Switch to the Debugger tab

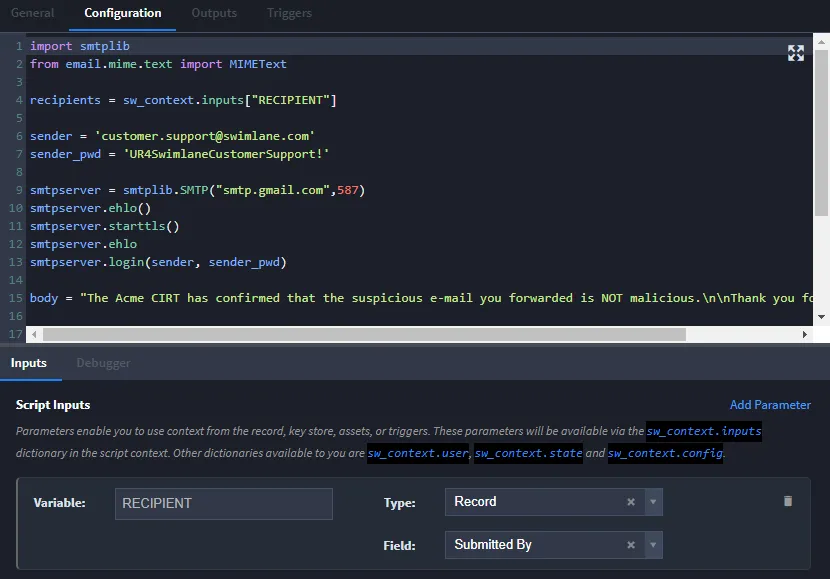coord(103,363)
